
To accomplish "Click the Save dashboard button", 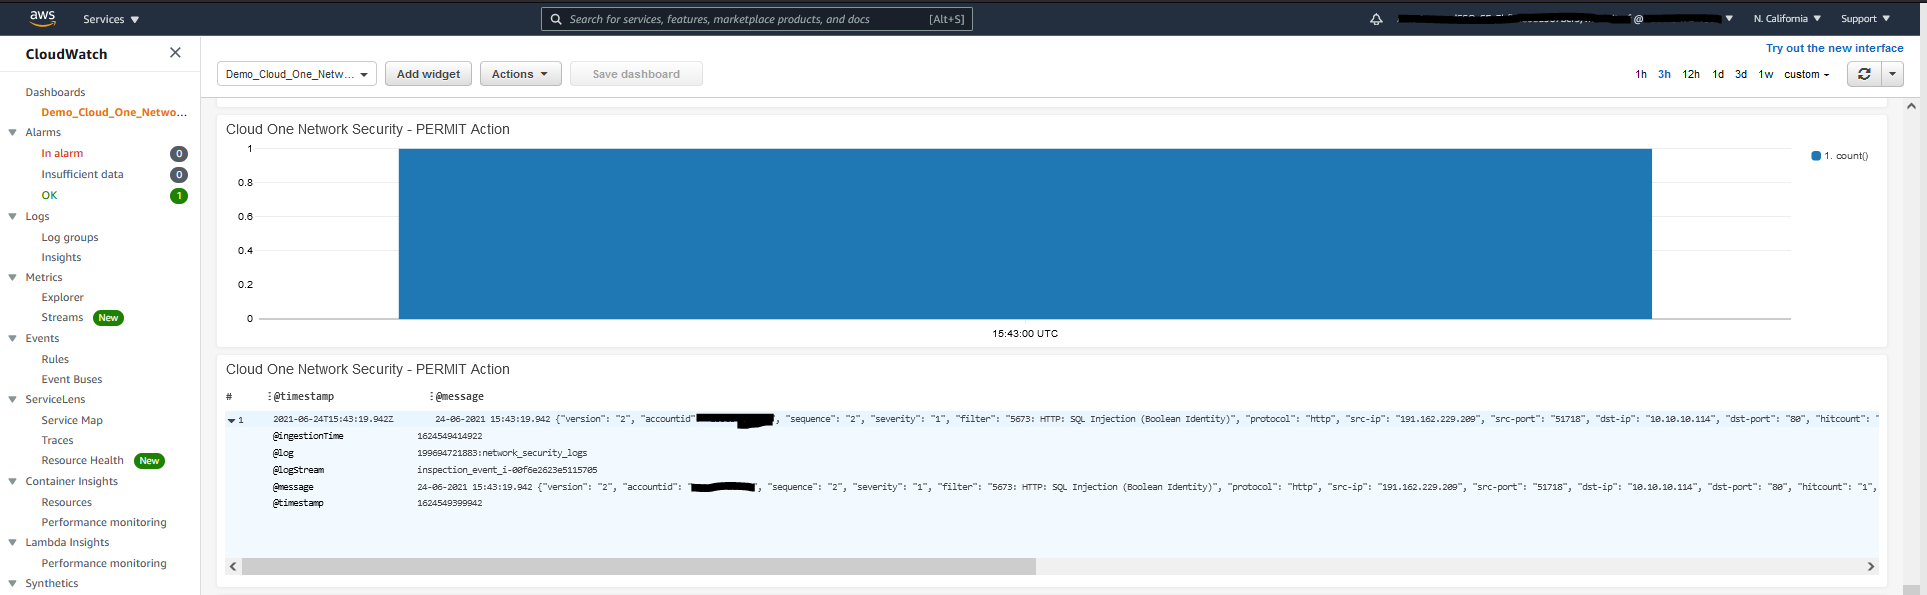I will 636,74.
